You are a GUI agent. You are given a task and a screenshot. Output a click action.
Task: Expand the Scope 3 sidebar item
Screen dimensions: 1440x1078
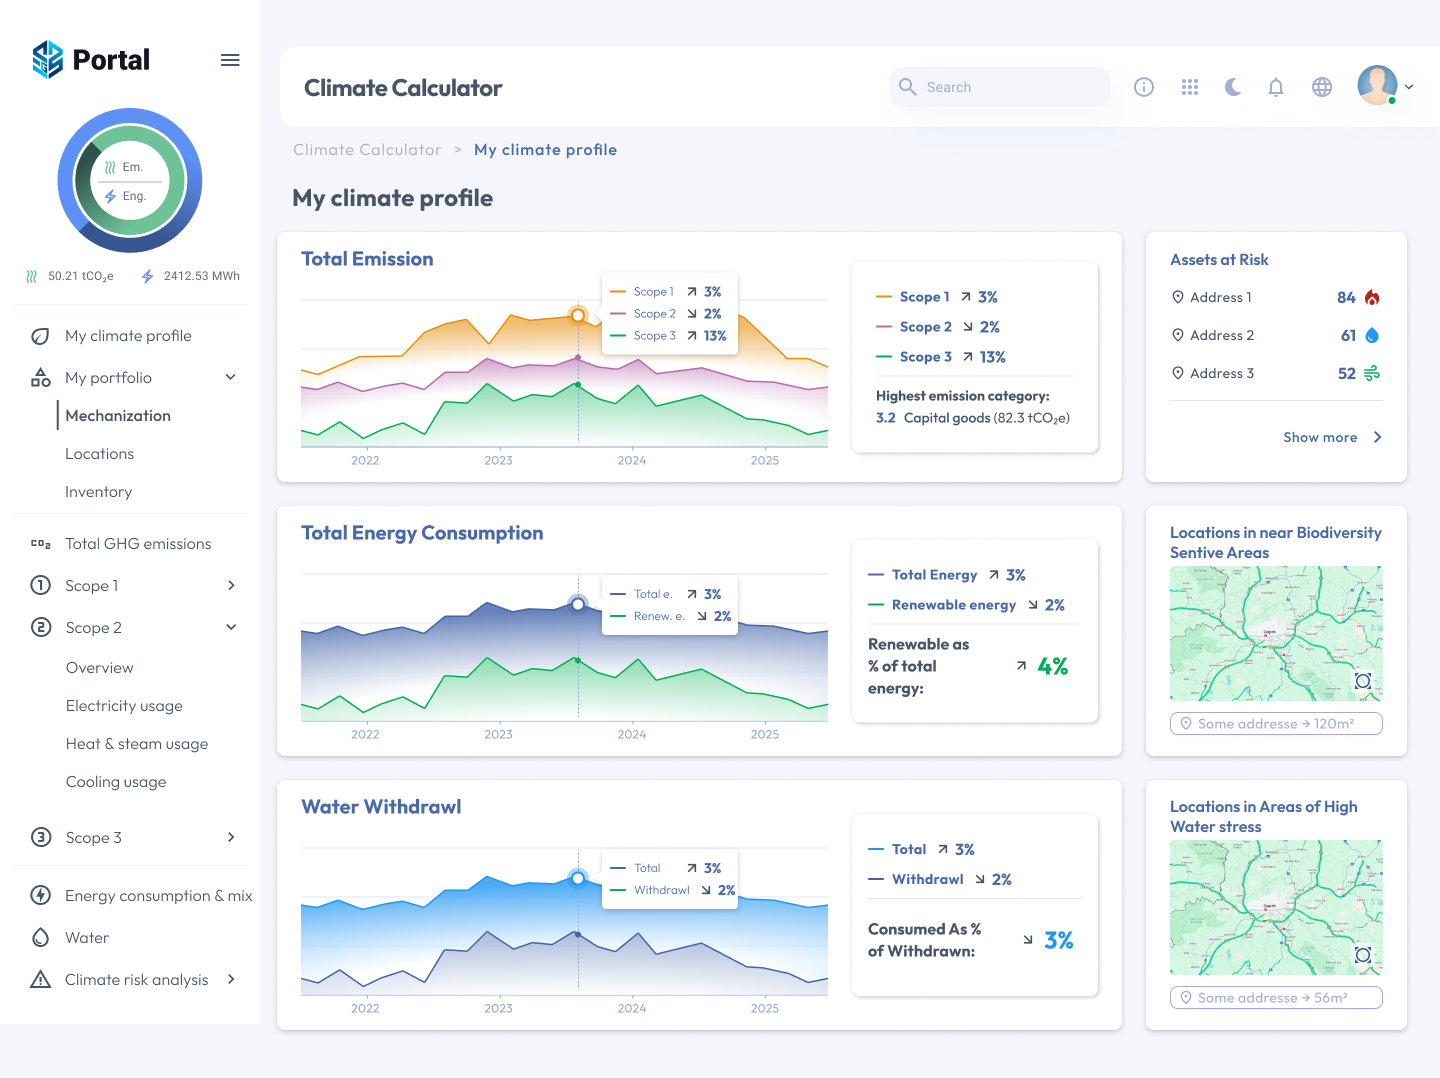(x=231, y=837)
